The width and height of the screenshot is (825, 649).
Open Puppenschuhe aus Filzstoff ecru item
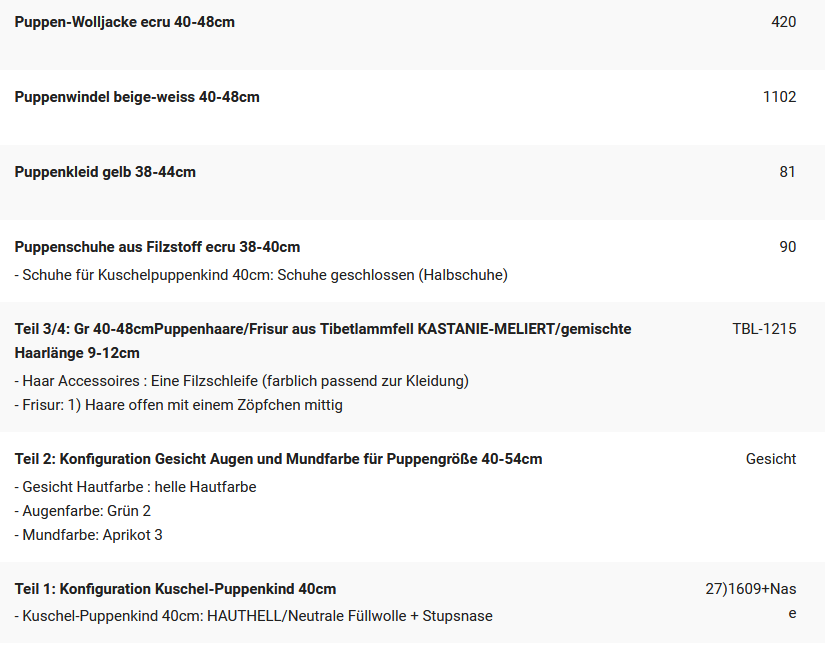[157, 247]
